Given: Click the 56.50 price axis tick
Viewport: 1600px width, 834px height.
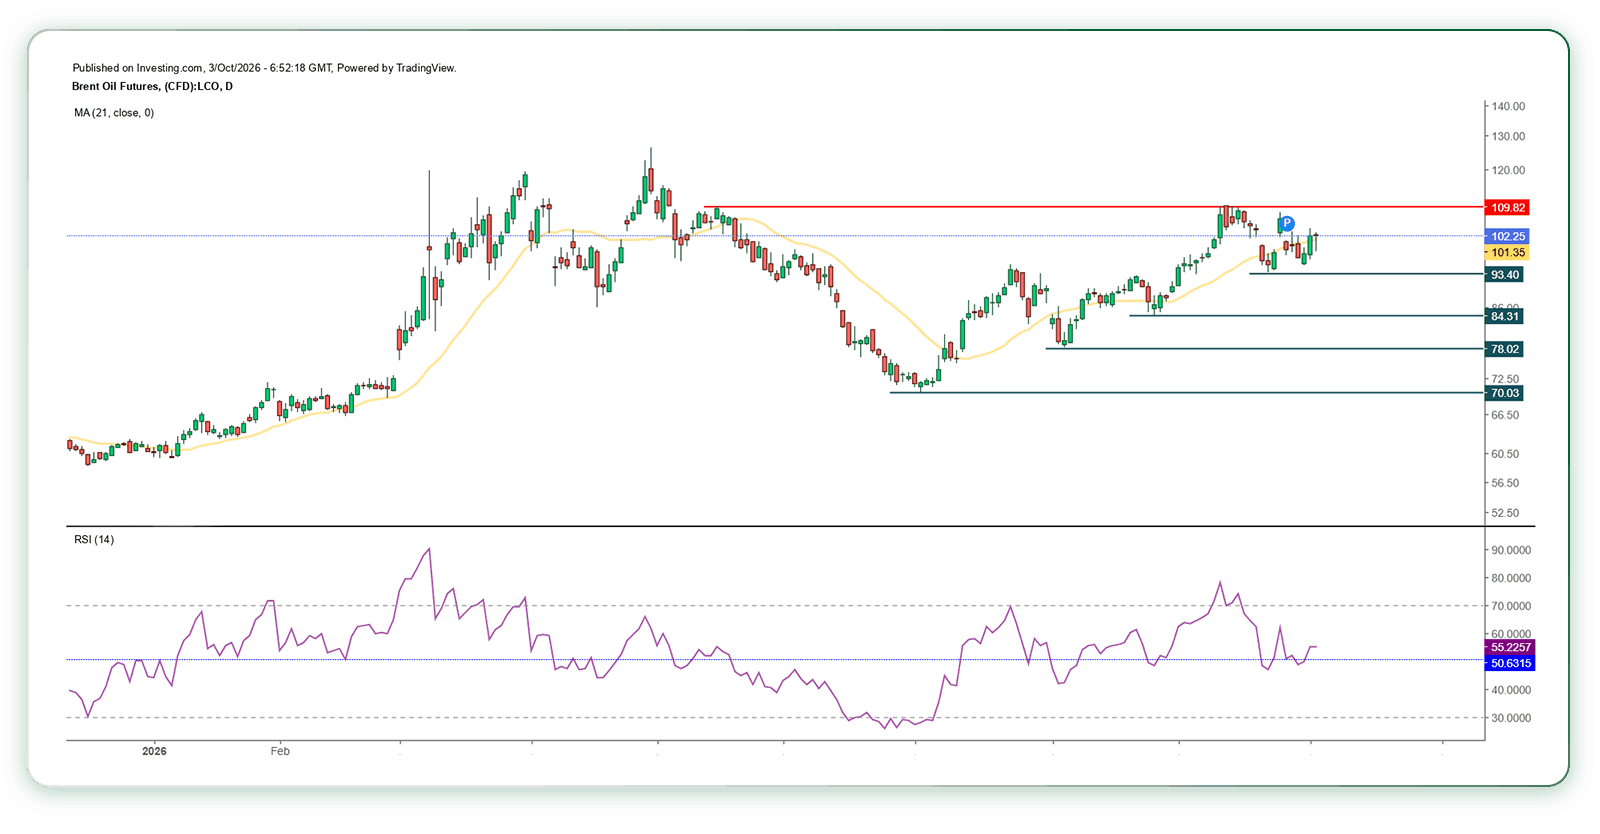Looking at the screenshot, I should pos(1505,483).
